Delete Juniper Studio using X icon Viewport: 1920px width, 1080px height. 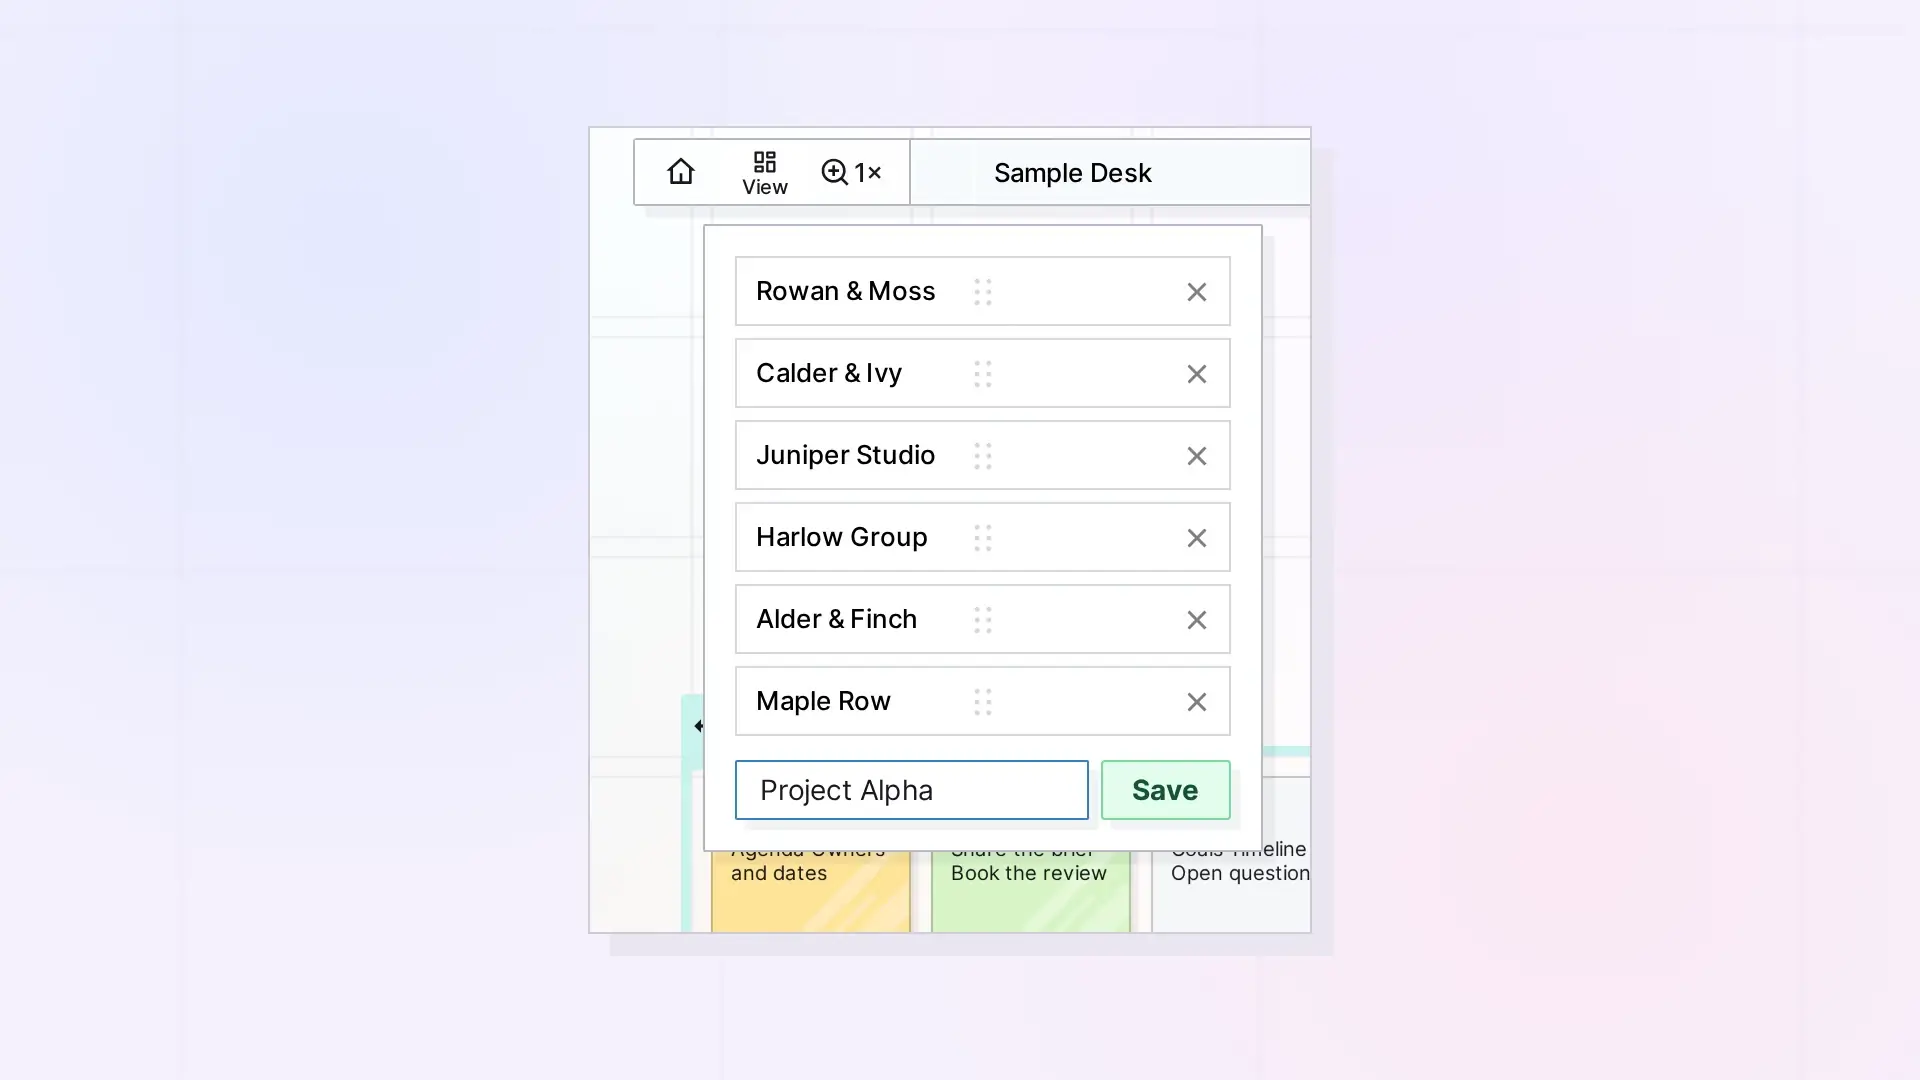[1196, 456]
